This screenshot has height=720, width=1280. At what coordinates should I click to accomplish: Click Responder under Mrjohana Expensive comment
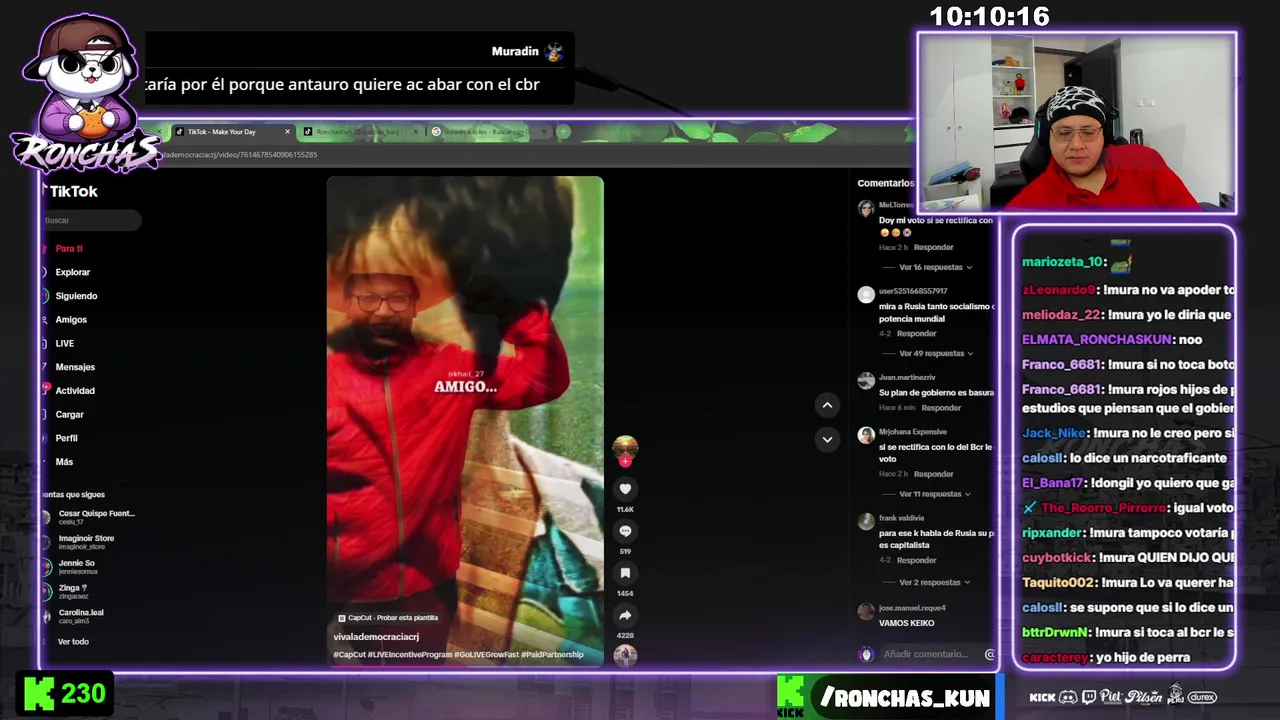pos(933,474)
